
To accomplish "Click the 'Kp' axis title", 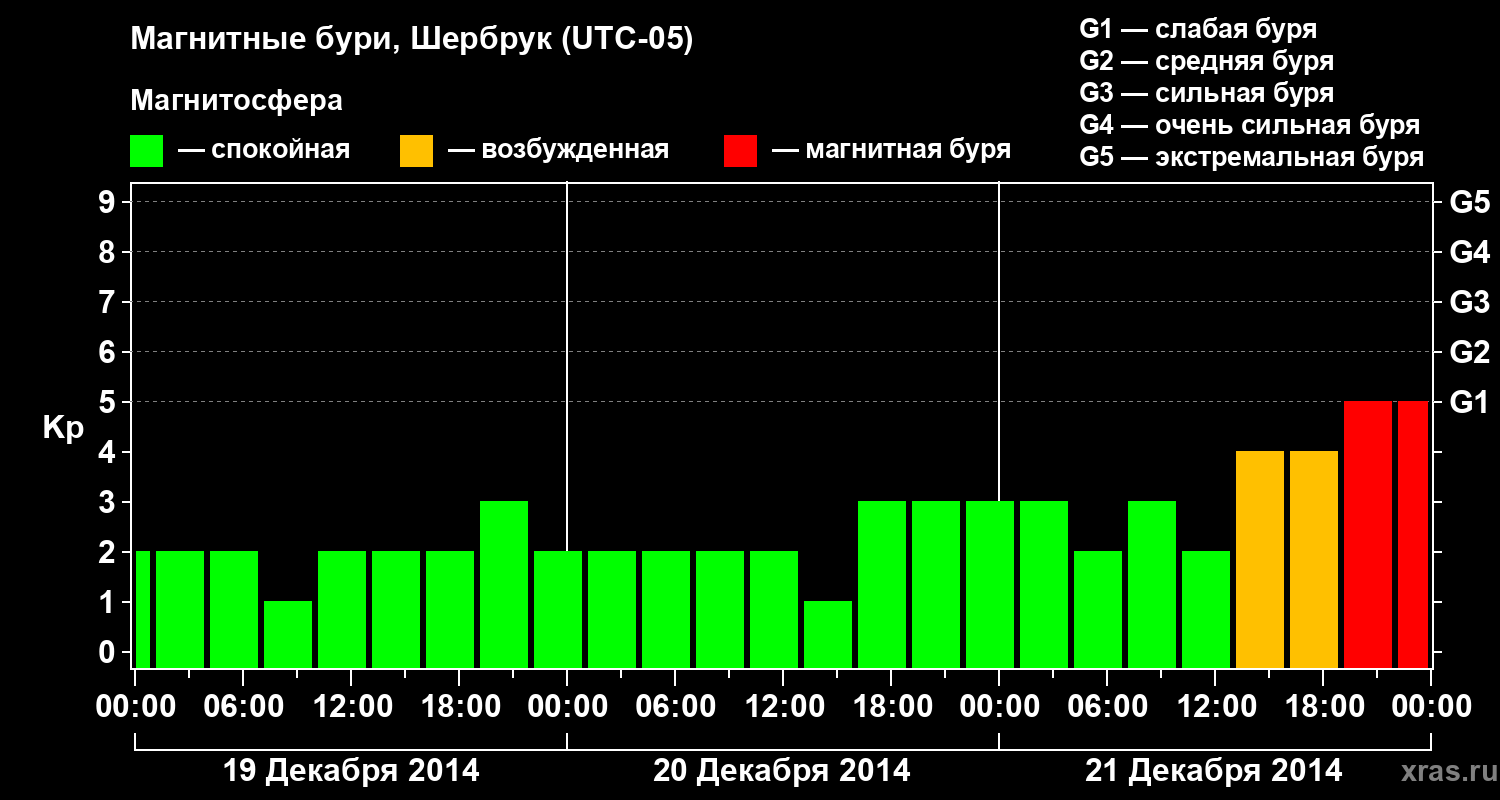I will coord(62,428).
